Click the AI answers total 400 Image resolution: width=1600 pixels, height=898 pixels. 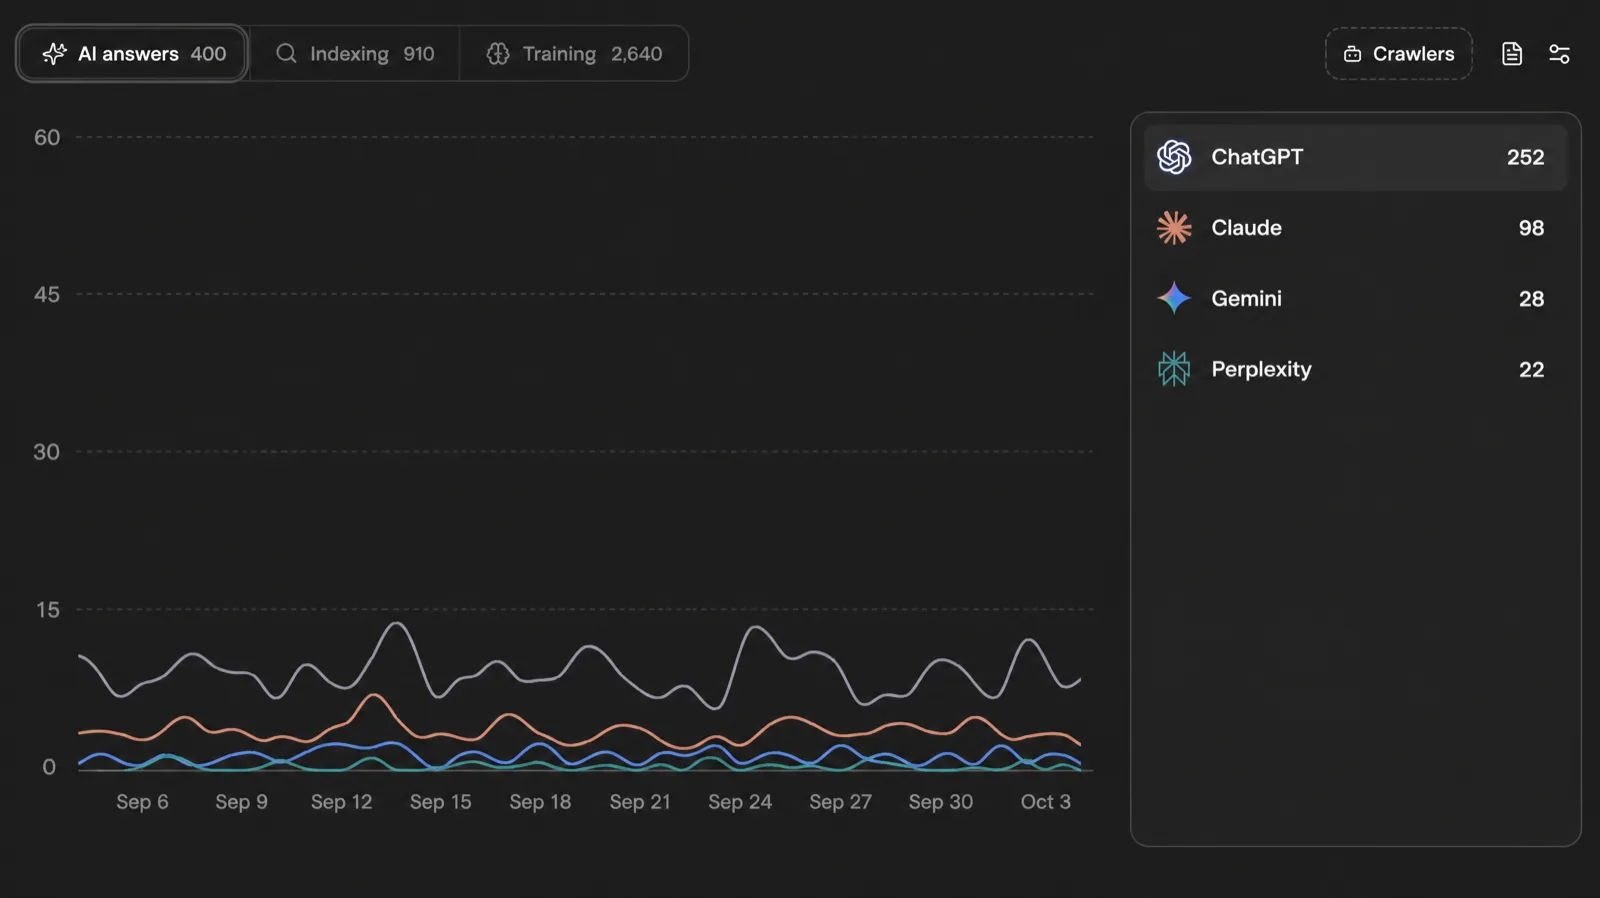click(x=208, y=54)
